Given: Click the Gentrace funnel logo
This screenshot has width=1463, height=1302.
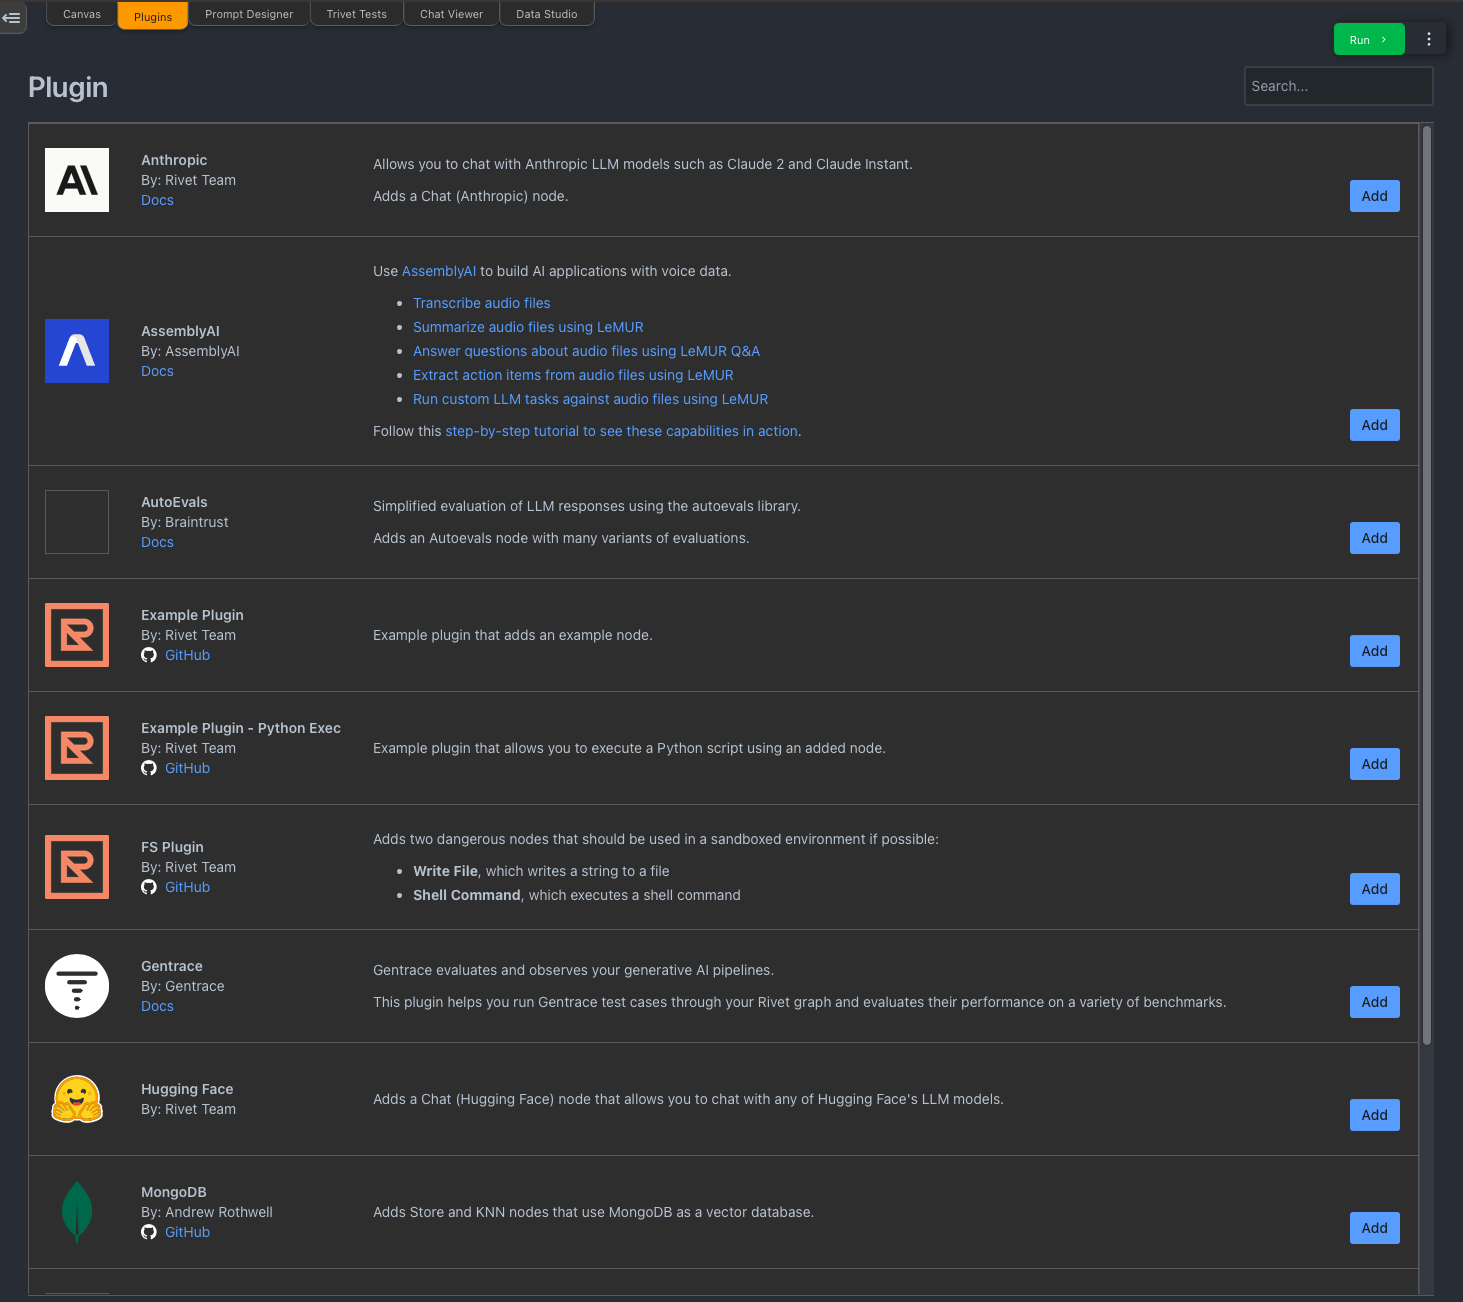Looking at the screenshot, I should [77, 986].
